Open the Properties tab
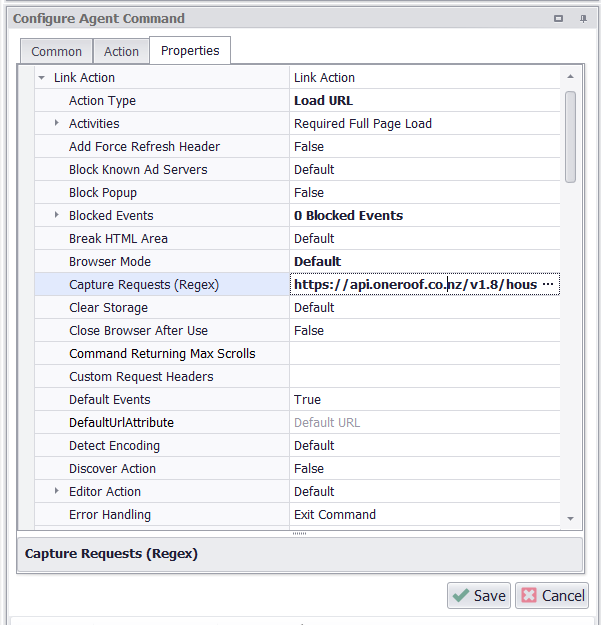 click(x=190, y=51)
